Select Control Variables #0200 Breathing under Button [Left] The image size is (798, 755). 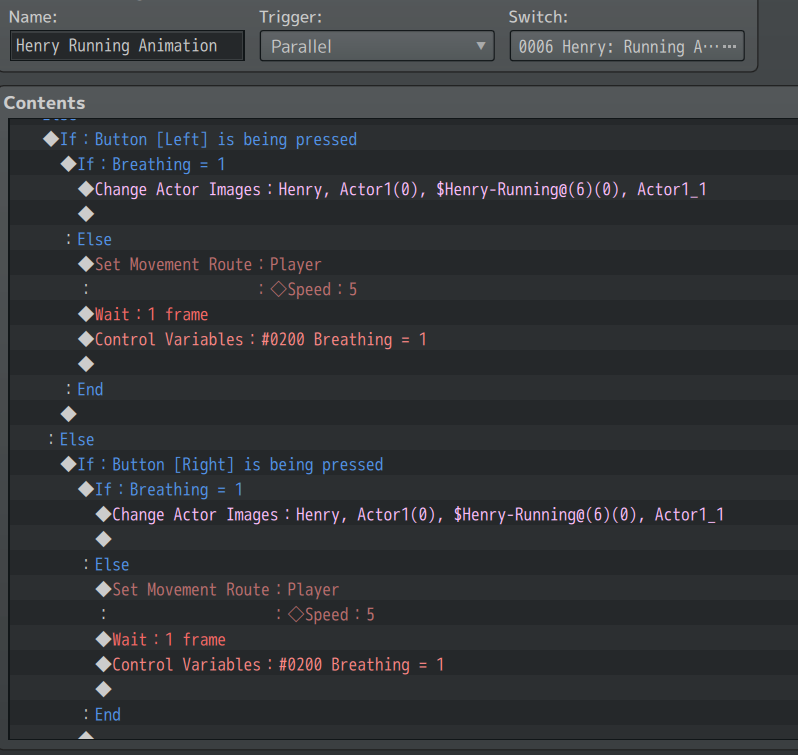404,339
